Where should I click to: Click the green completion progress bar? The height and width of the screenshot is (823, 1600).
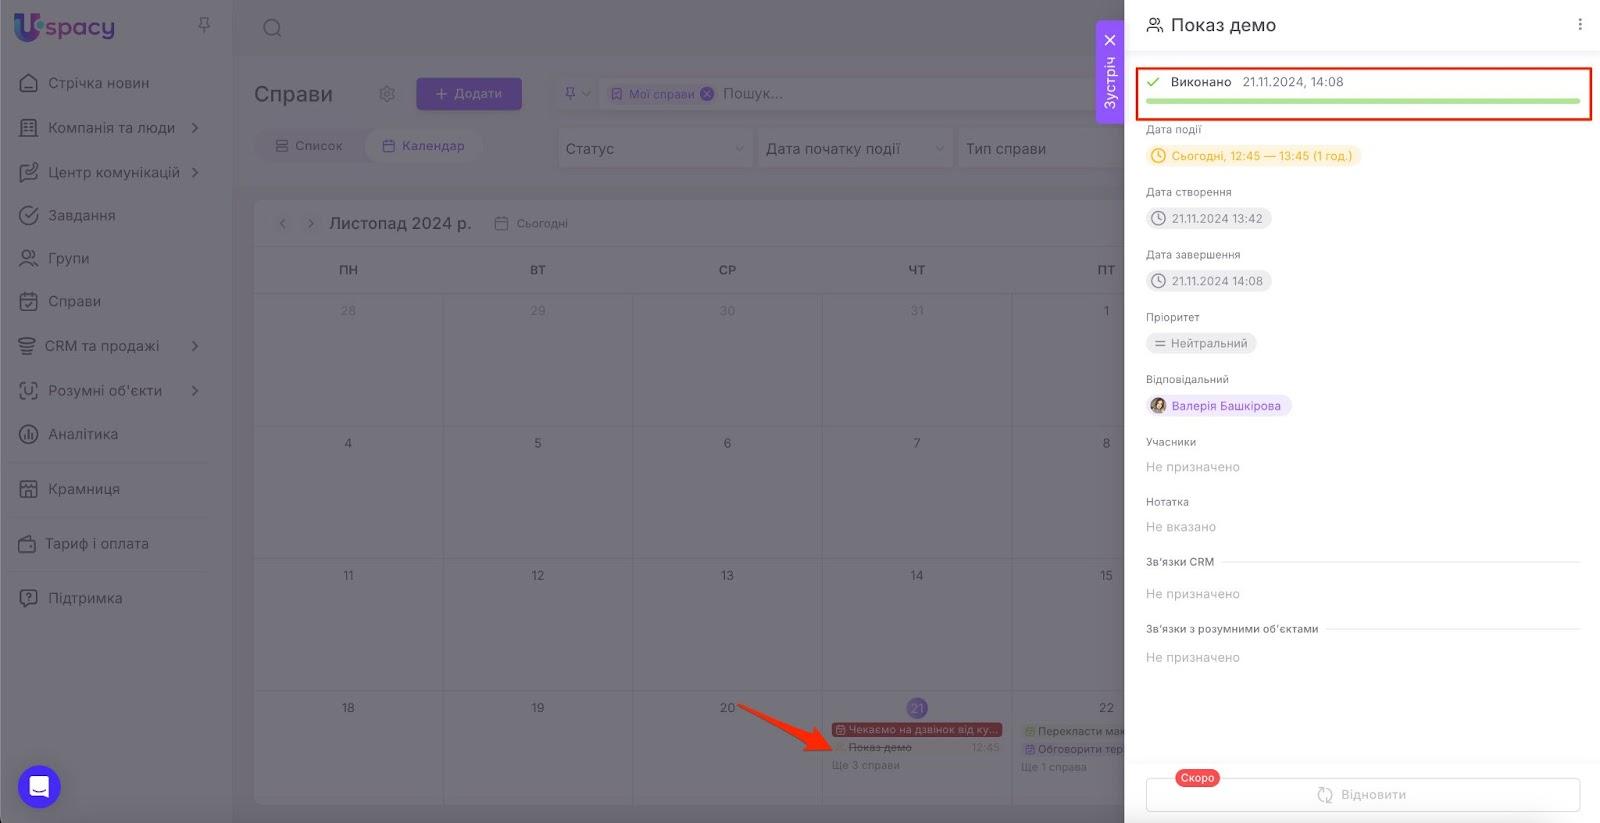pyautogui.click(x=1363, y=101)
